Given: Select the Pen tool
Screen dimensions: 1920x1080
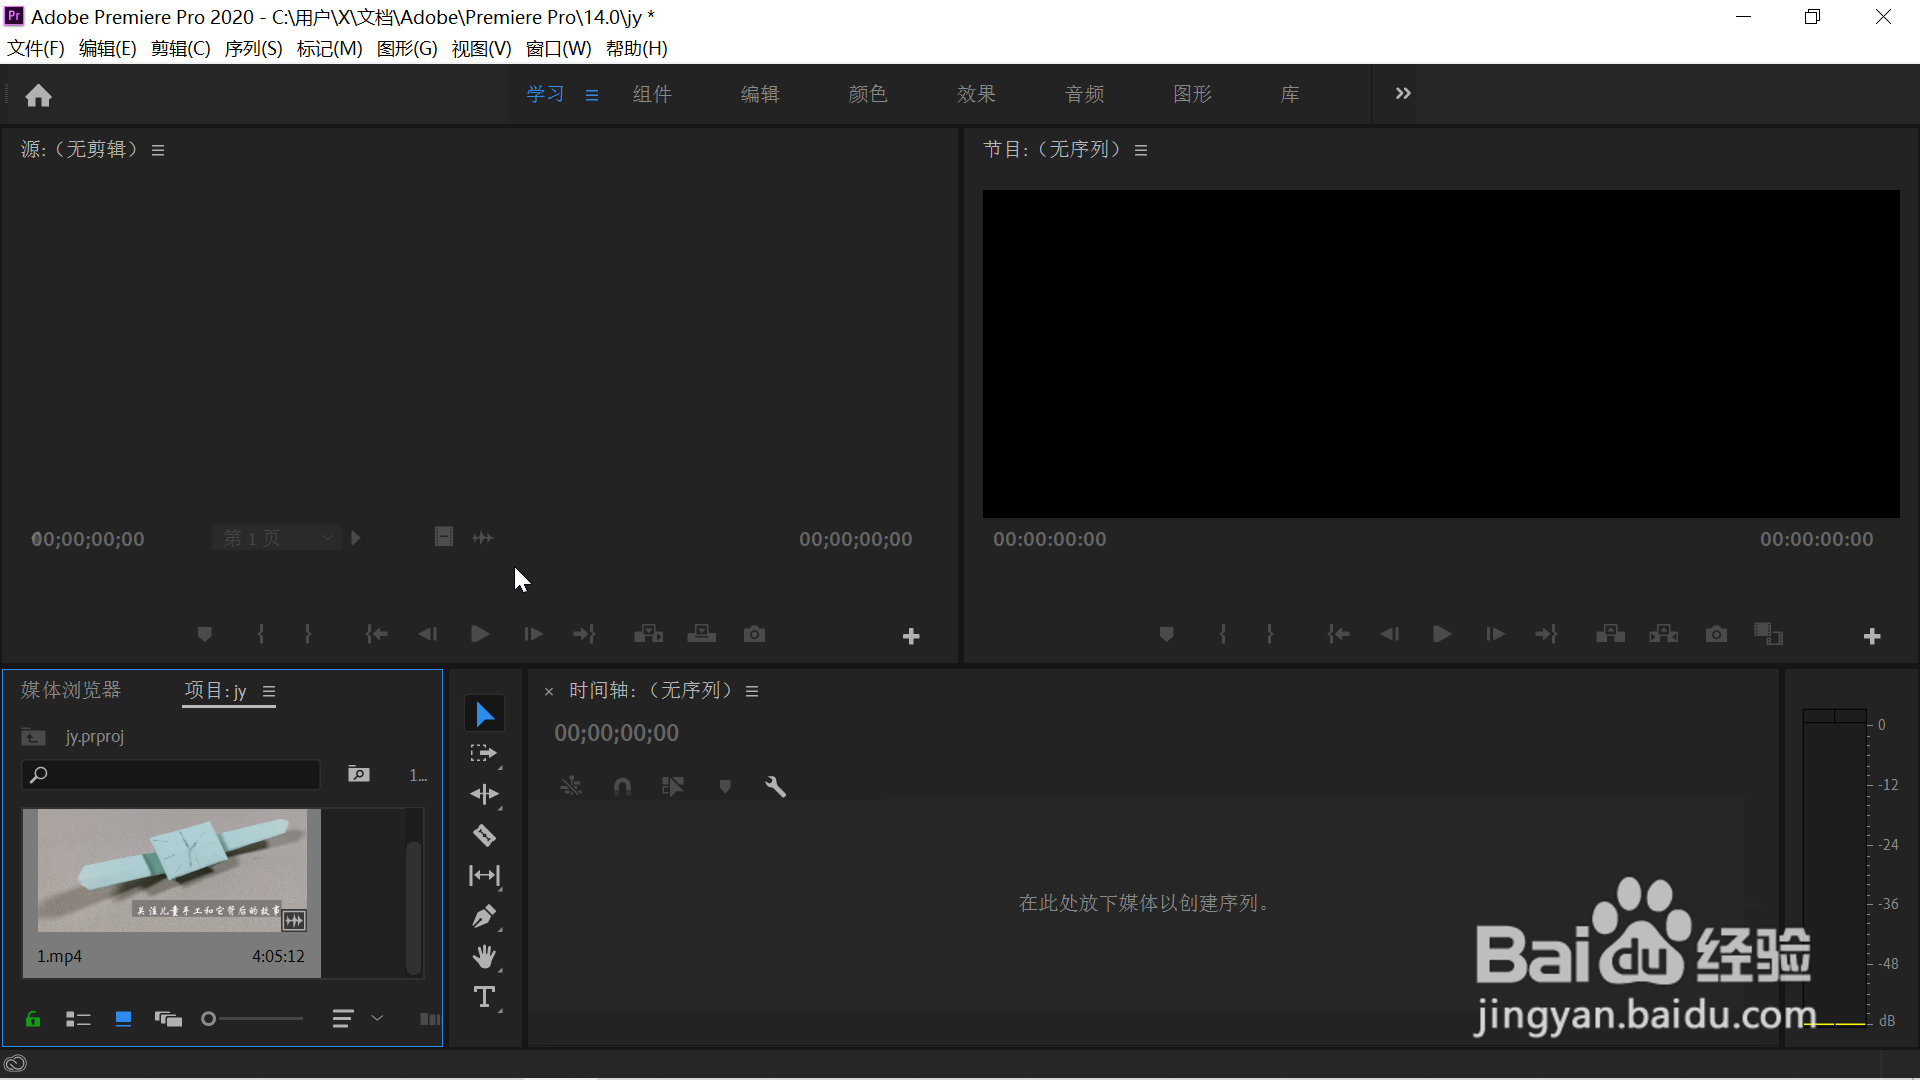Looking at the screenshot, I should (485, 916).
